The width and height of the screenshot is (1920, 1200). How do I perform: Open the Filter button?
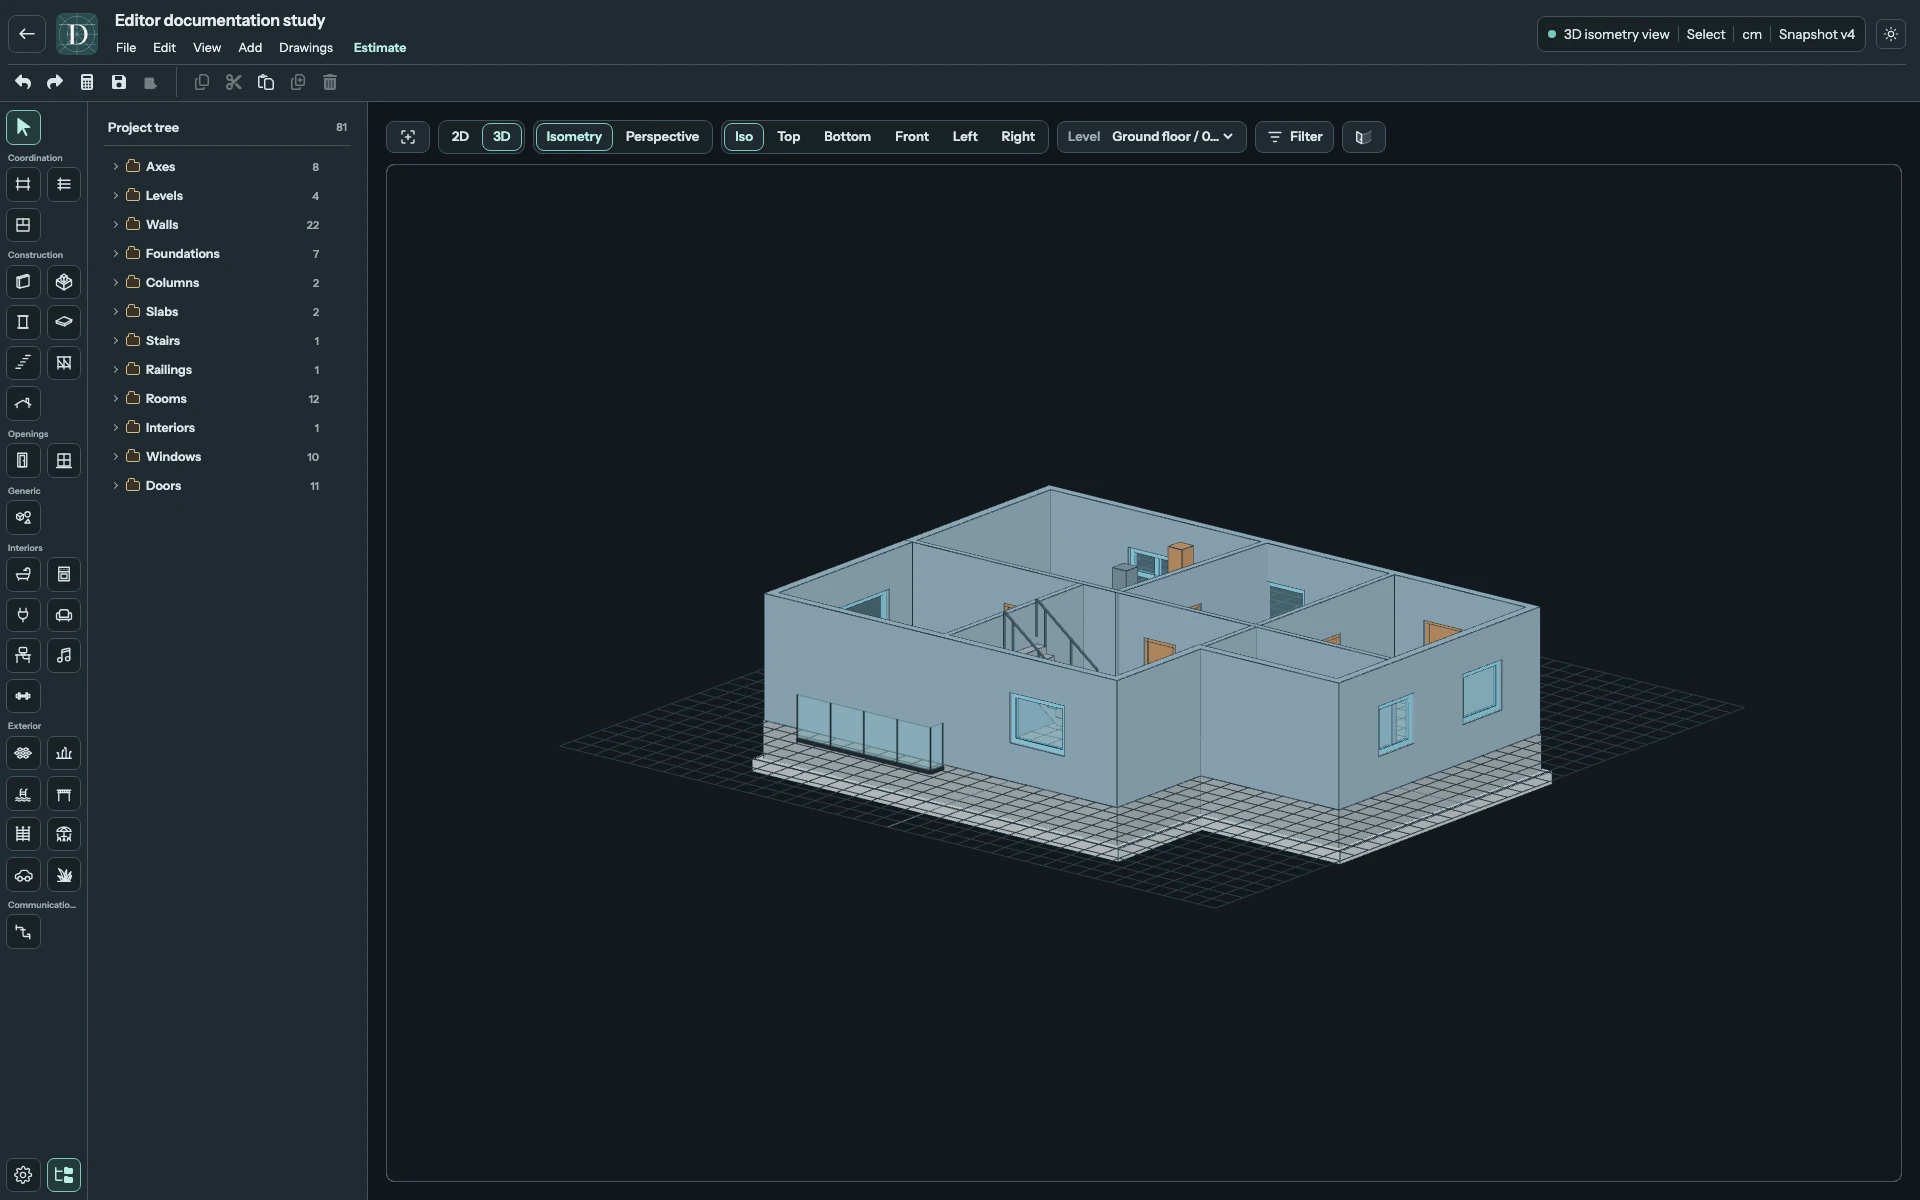(1294, 137)
